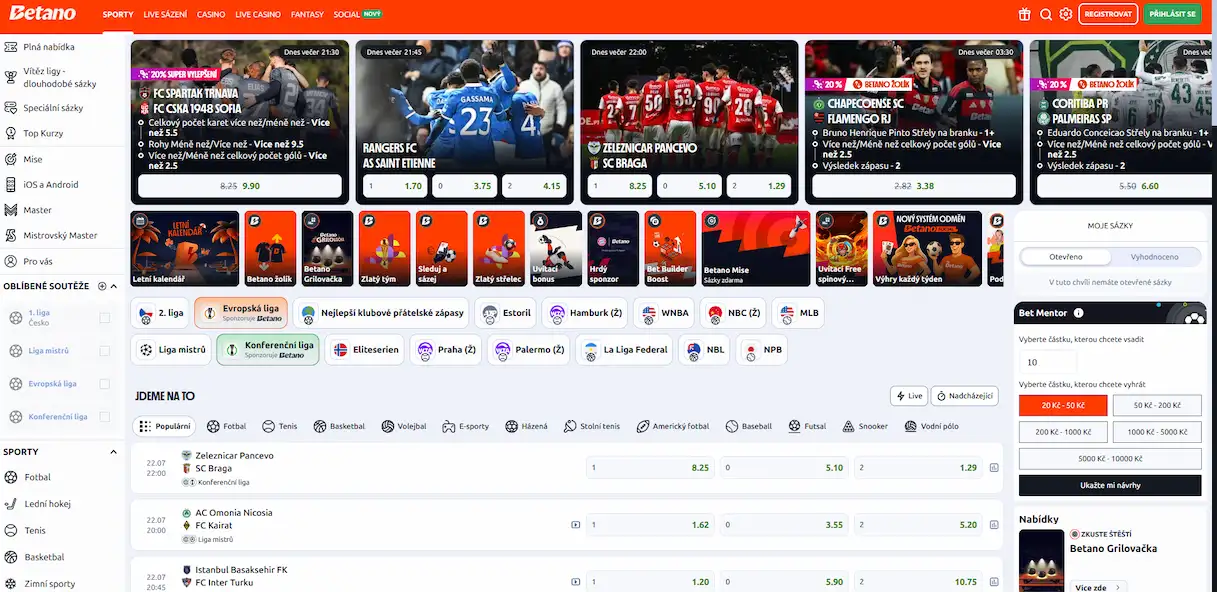Image resolution: width=1217 pixels, height=592 pixels.
Task: Add favorite competition with plus icon
Action: click(x=101, y=286)
